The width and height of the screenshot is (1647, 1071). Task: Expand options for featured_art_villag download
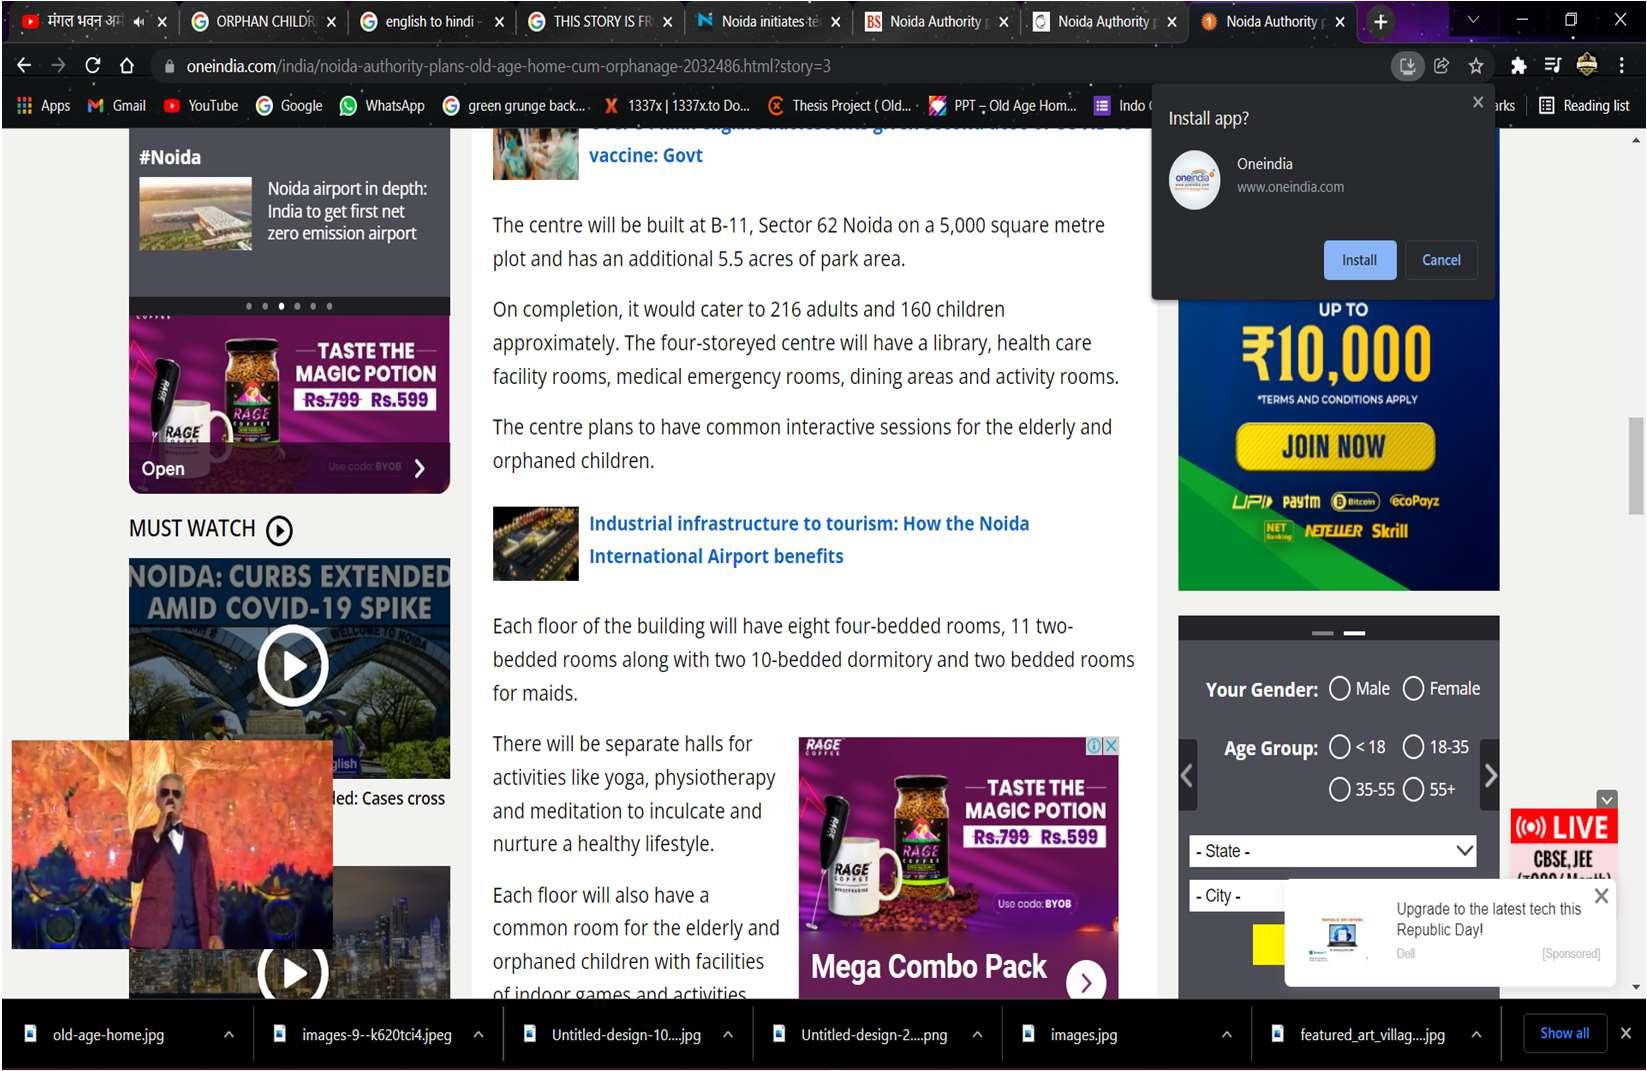point(1476,1035)
